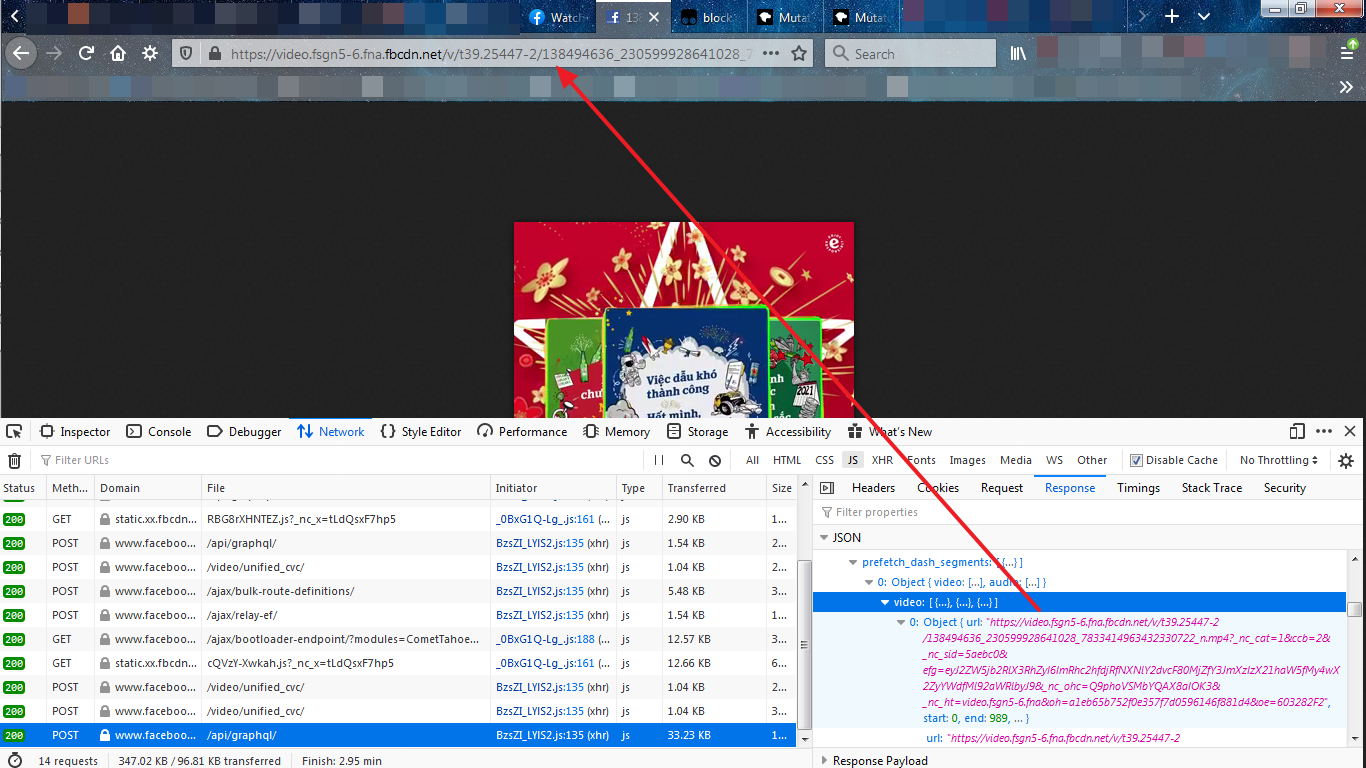
Task: Open the Library bookmarks icon
Action: point(1018,54)
